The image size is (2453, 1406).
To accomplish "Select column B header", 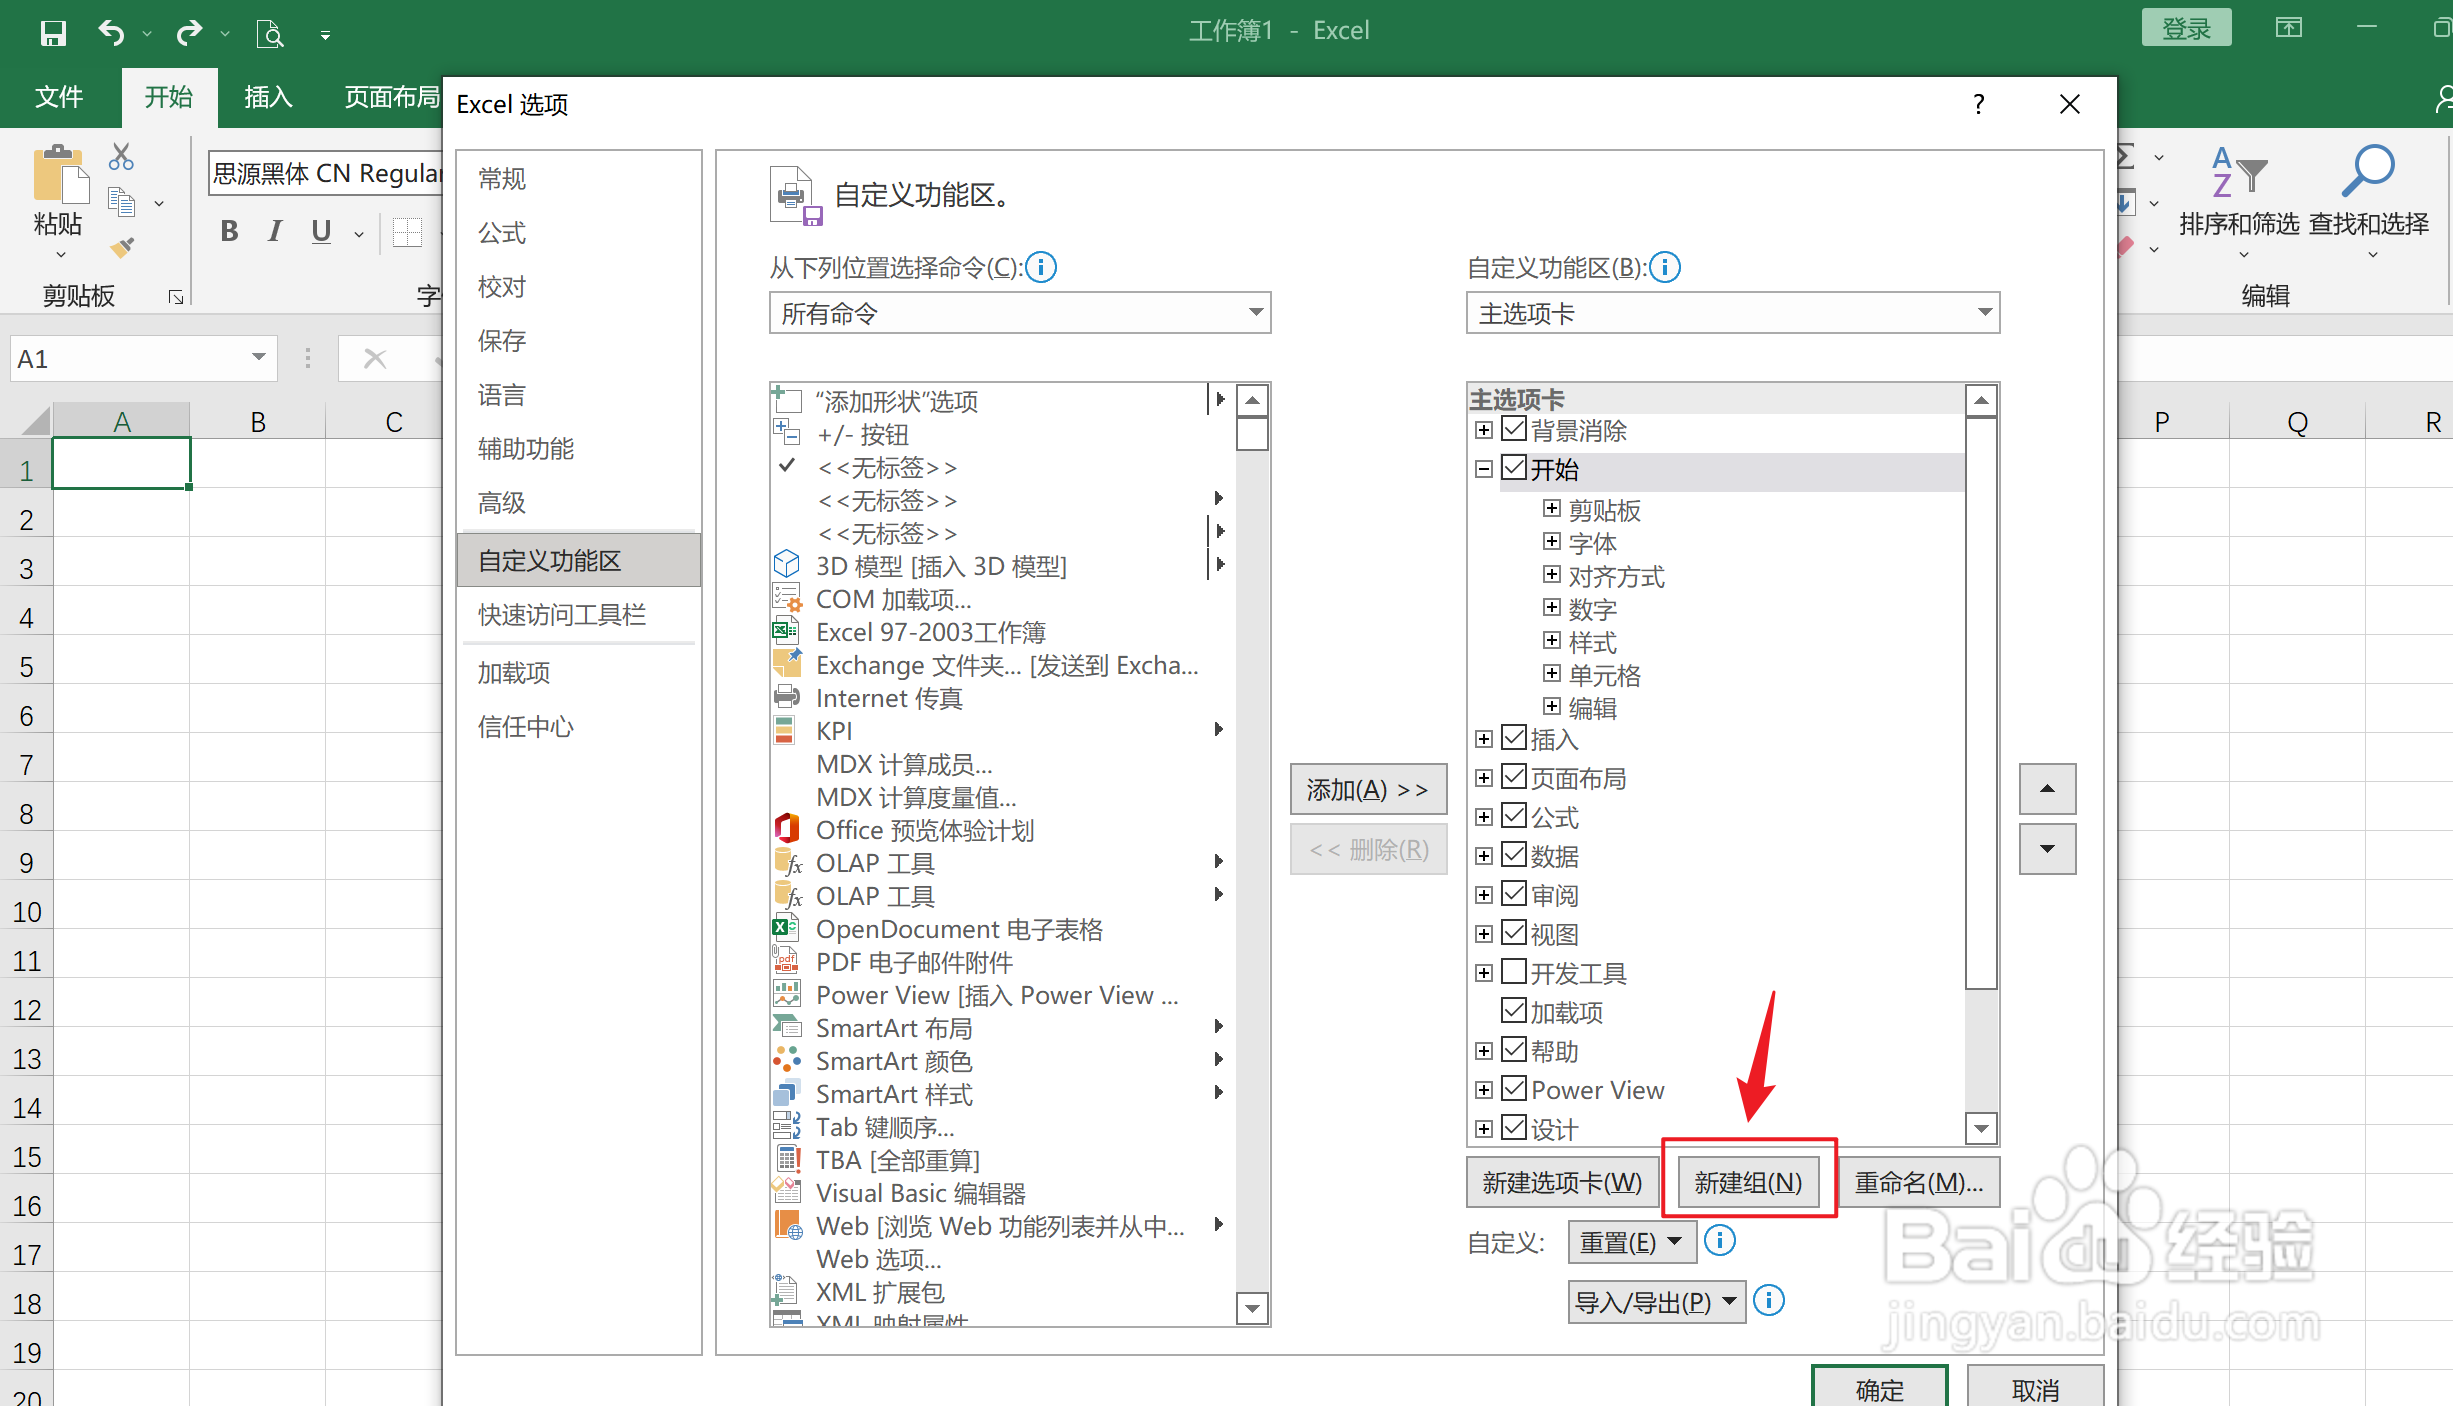I will point(258,421).
